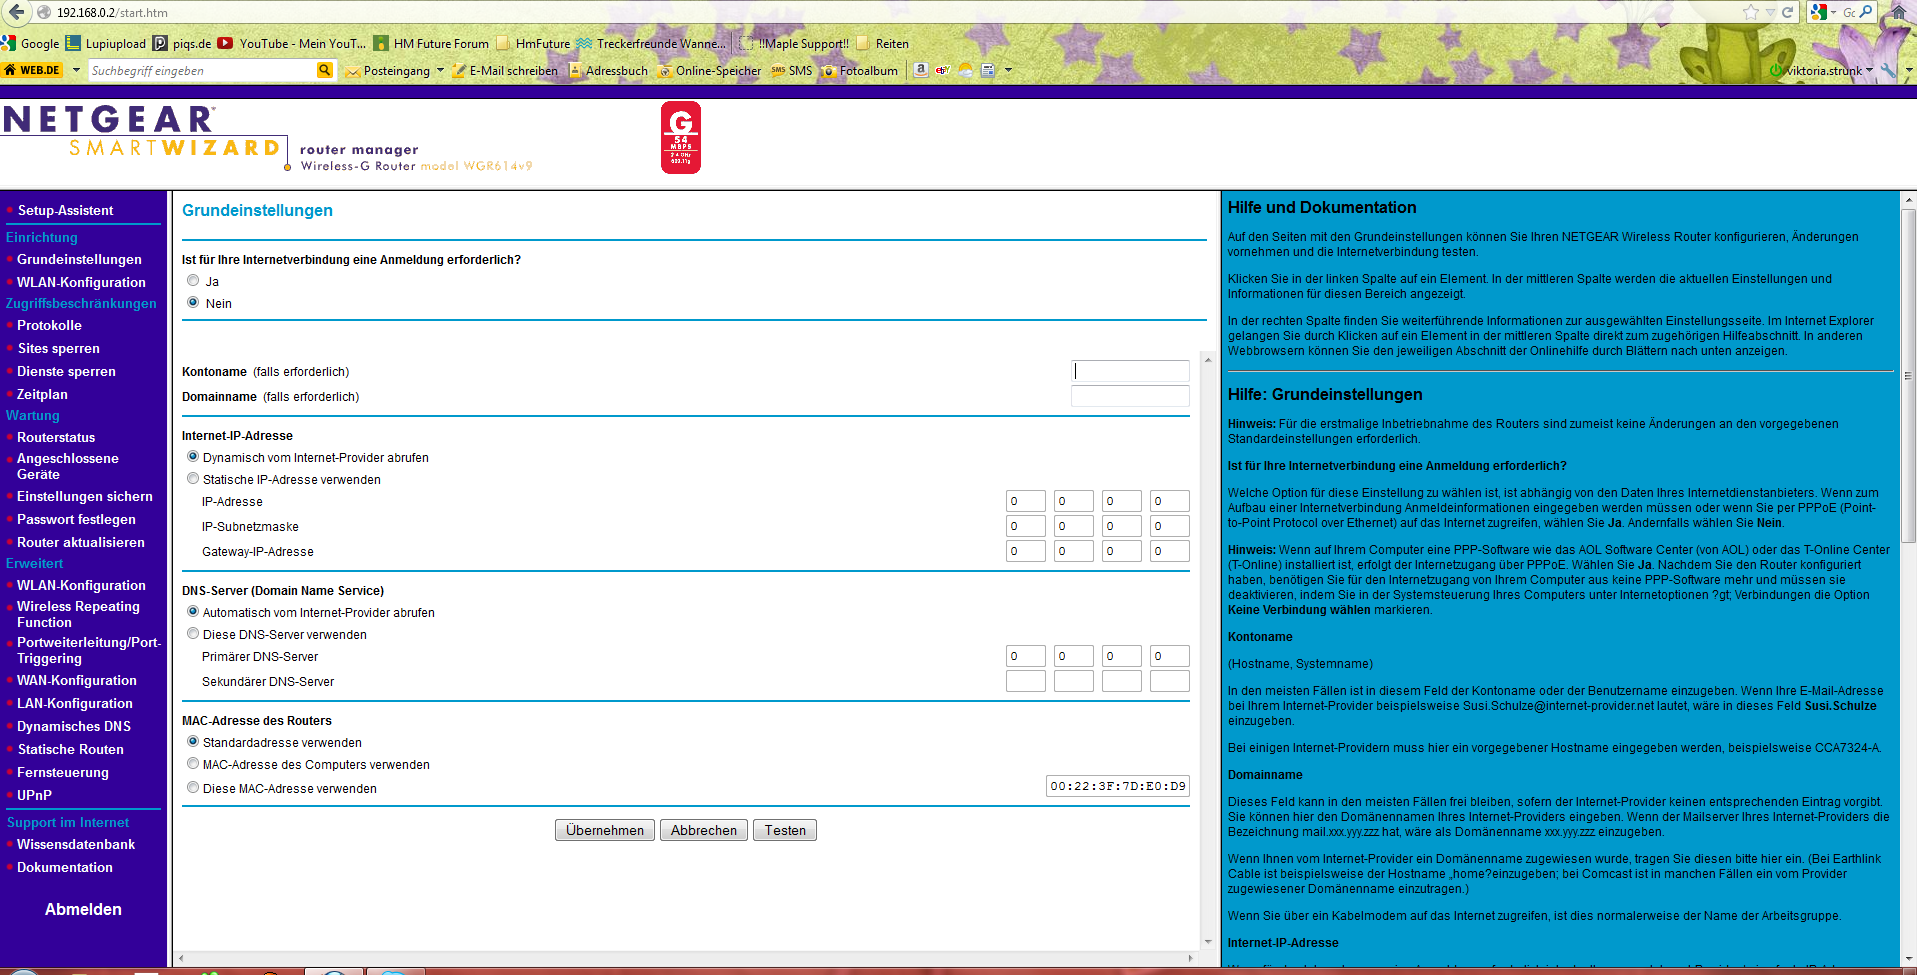This screenshot has height=975, width=1917.
Task: Click the eBay toolbar icon
Action: (x=943, y=70)
